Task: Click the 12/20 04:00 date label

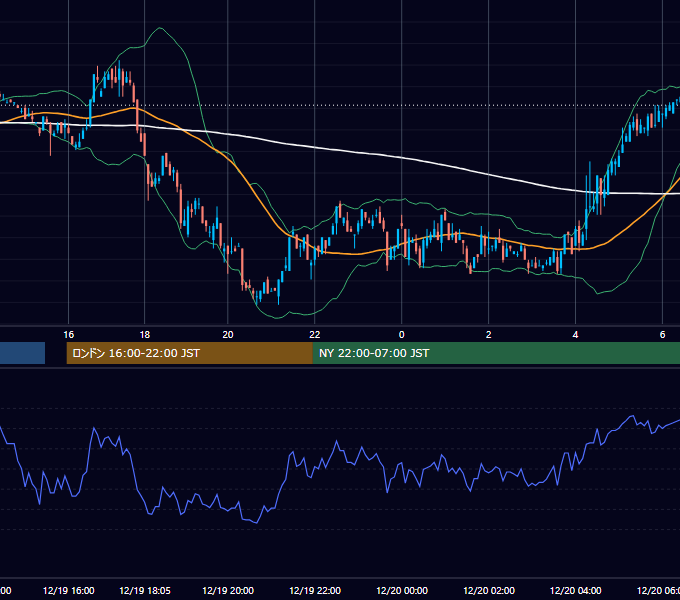Action: pyautogui.click(x=575, y=590)
